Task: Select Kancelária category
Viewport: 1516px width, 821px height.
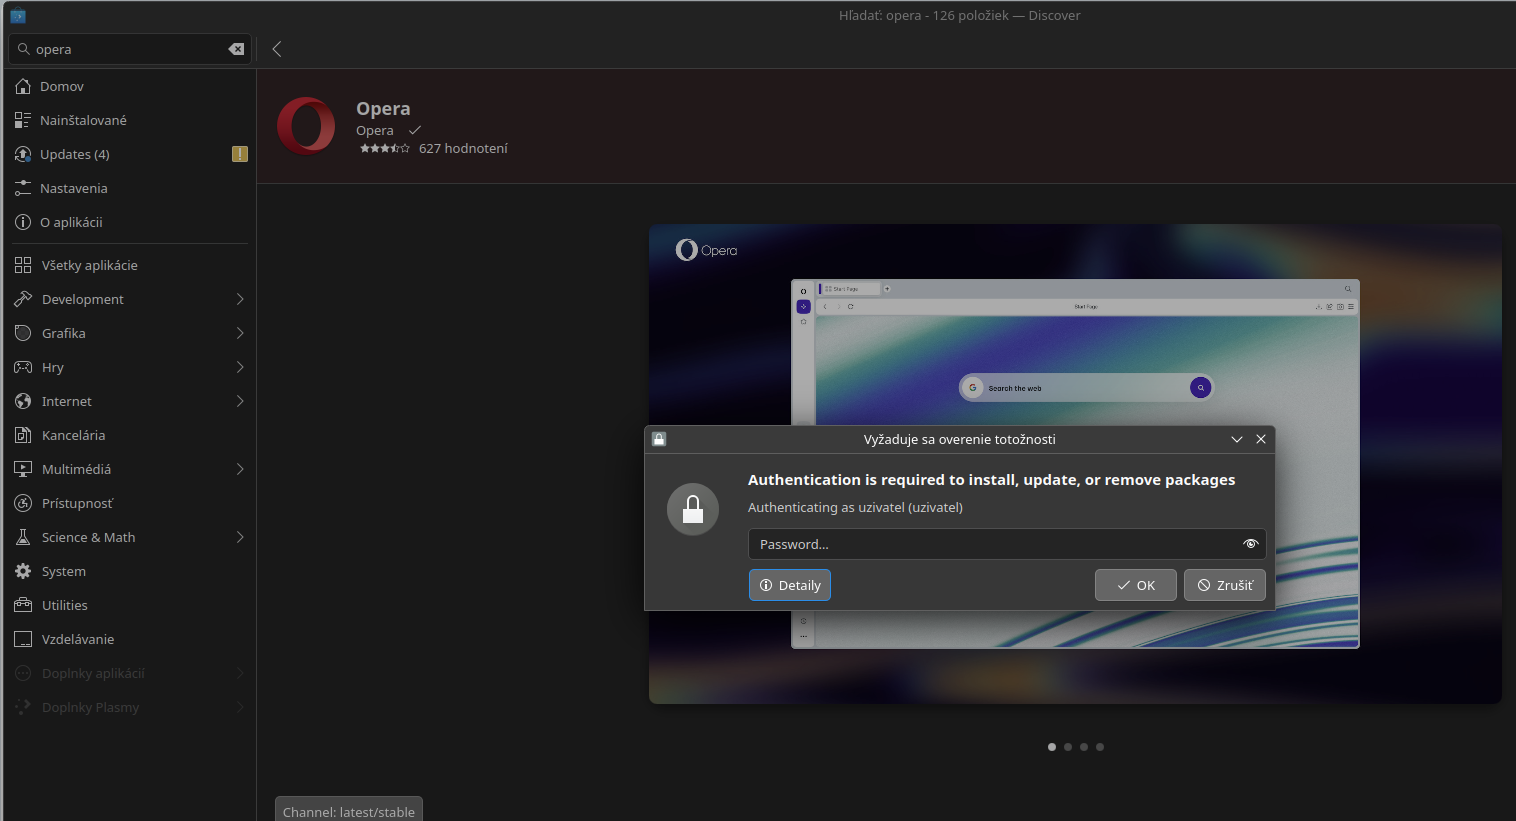Action: coord(73,436)
